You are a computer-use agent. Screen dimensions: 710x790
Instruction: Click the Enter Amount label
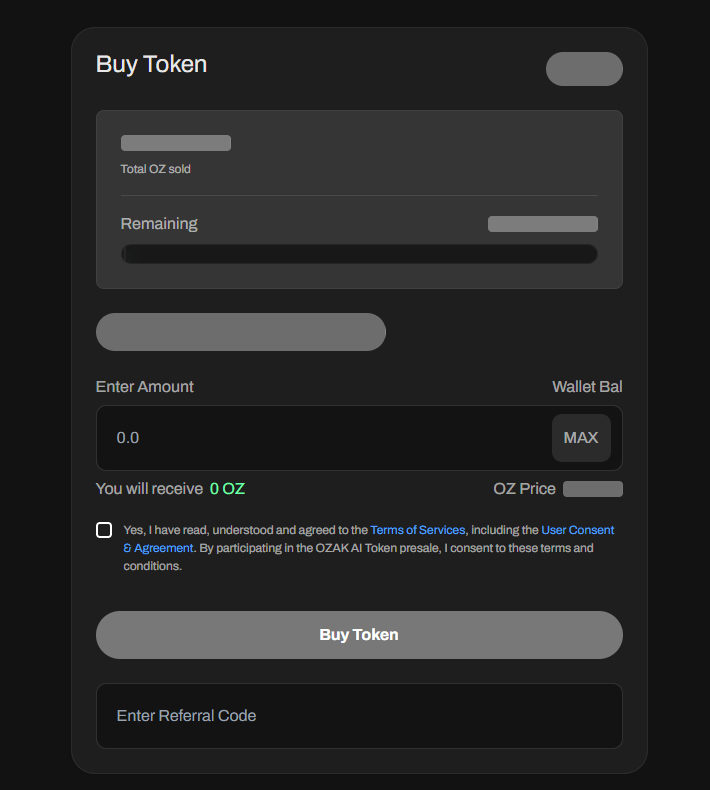145,386
